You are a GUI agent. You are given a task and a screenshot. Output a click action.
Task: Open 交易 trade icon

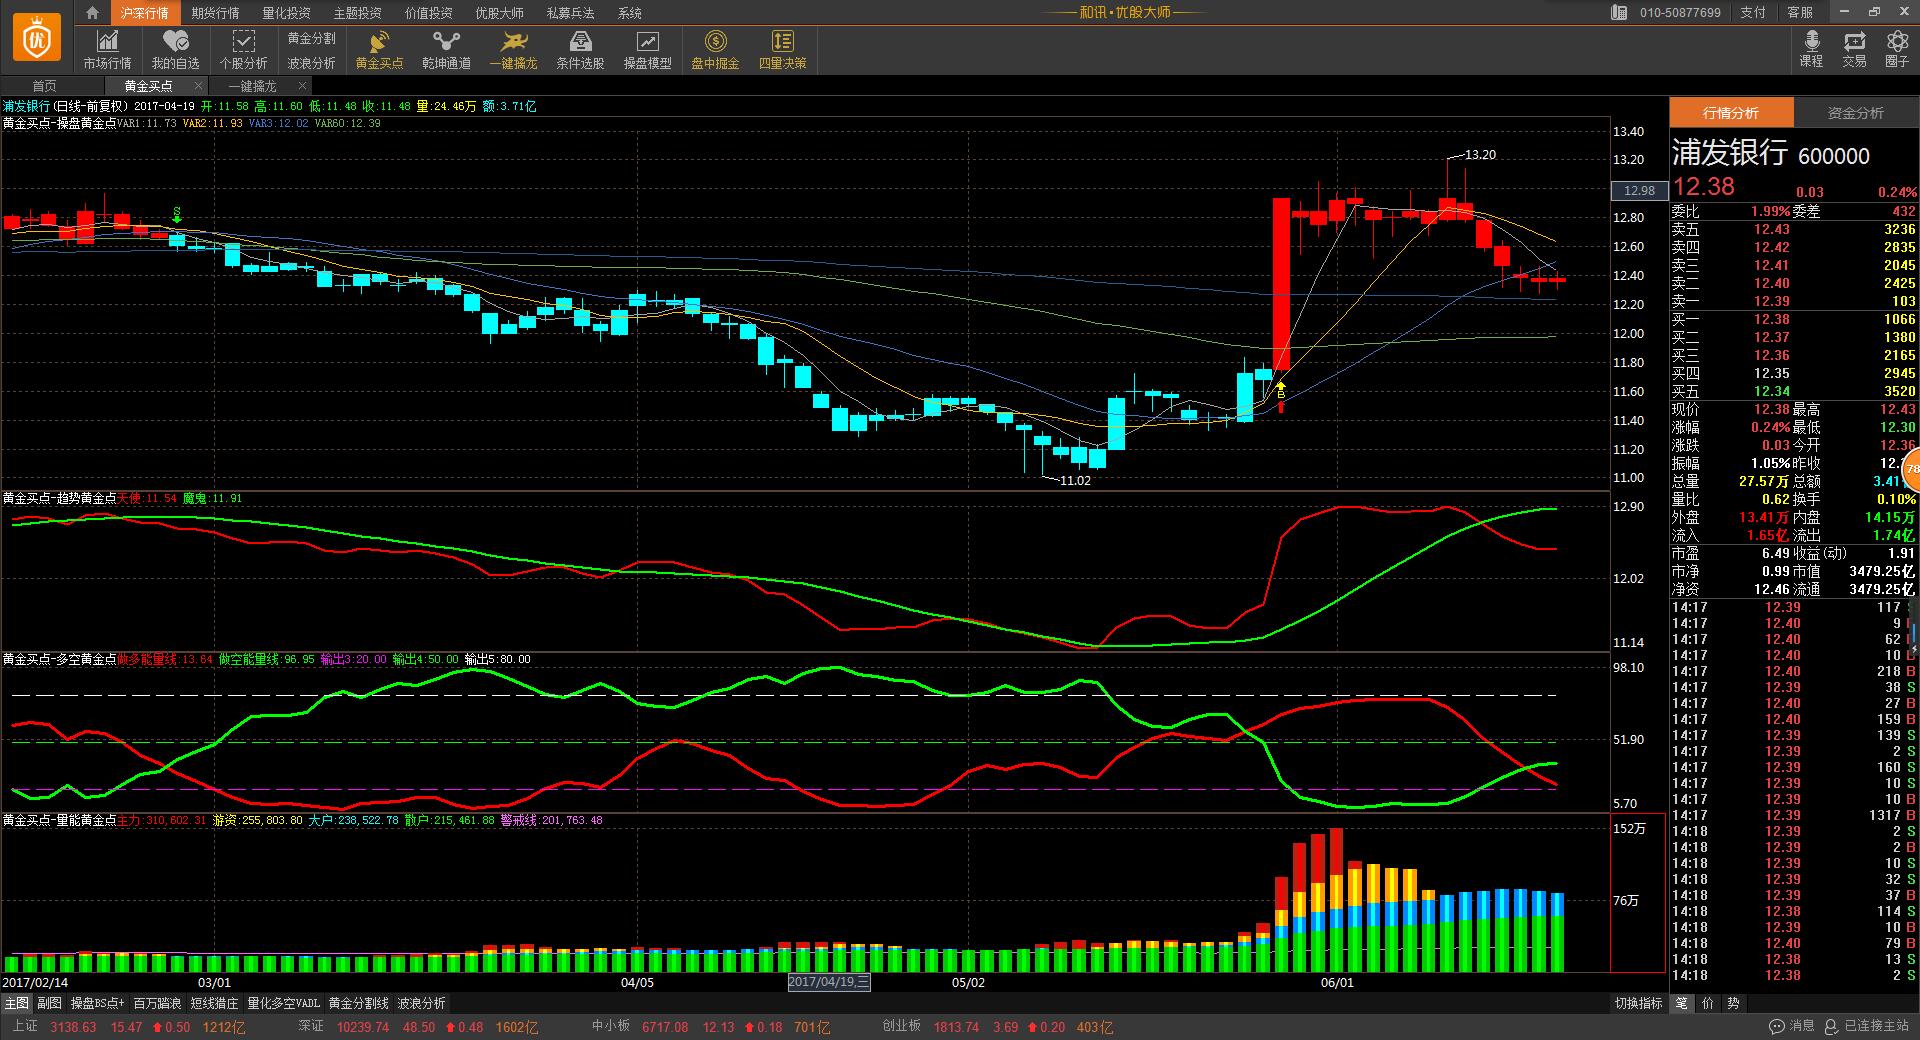point(1855,48)
